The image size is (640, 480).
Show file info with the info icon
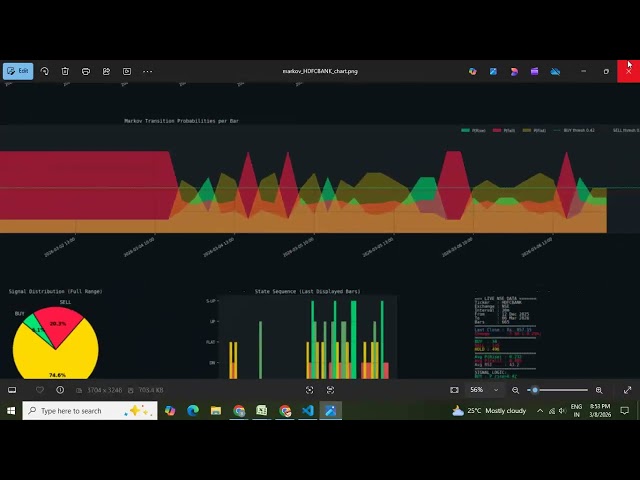click(x=60, y=390)
